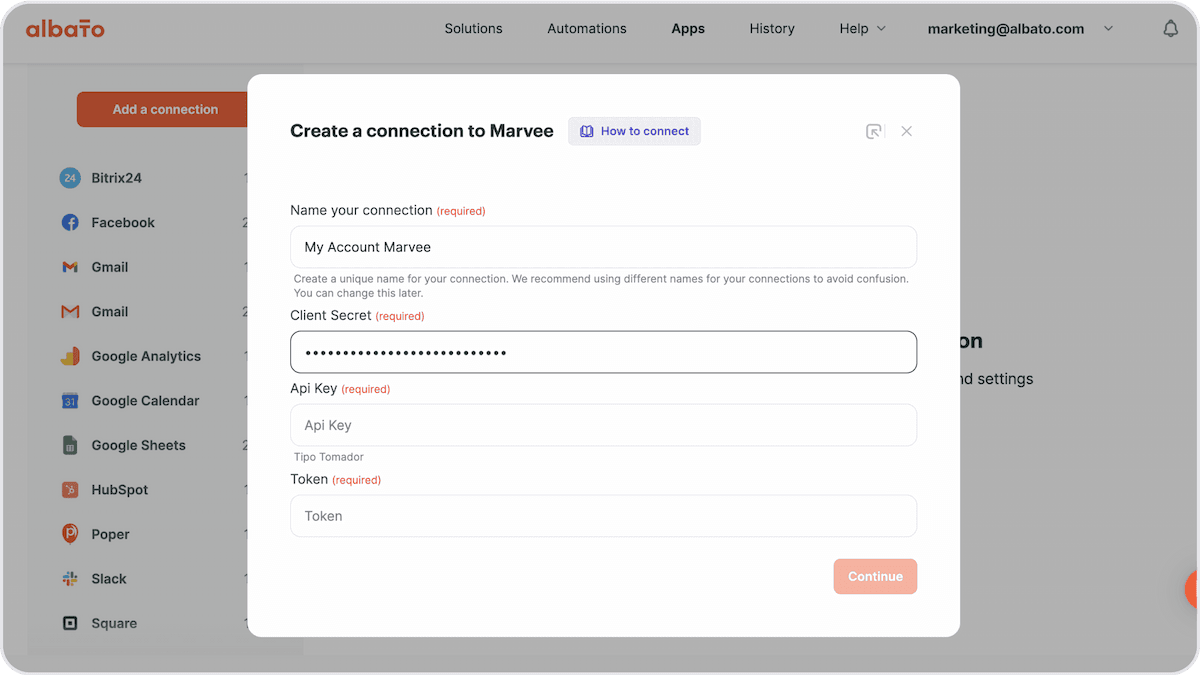This screenshot has height=675, width=1200.
Task: Click the Google Calendar icon
Action: [x=70, y=401]
